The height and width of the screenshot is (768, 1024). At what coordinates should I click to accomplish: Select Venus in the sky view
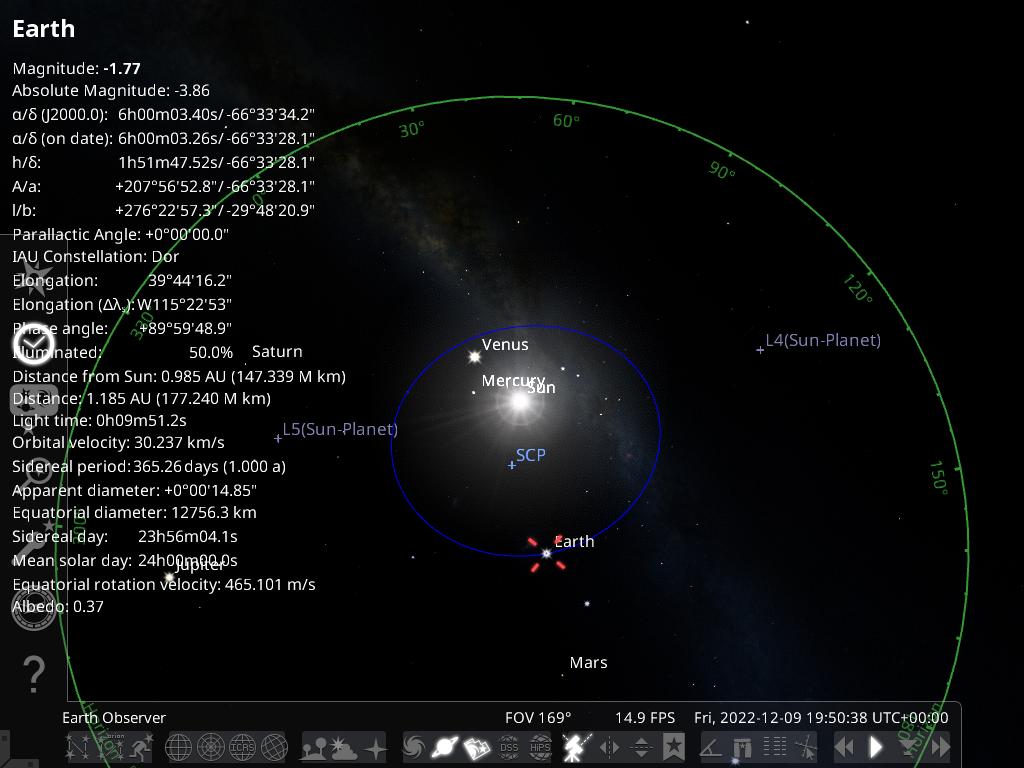click(475, 357)
